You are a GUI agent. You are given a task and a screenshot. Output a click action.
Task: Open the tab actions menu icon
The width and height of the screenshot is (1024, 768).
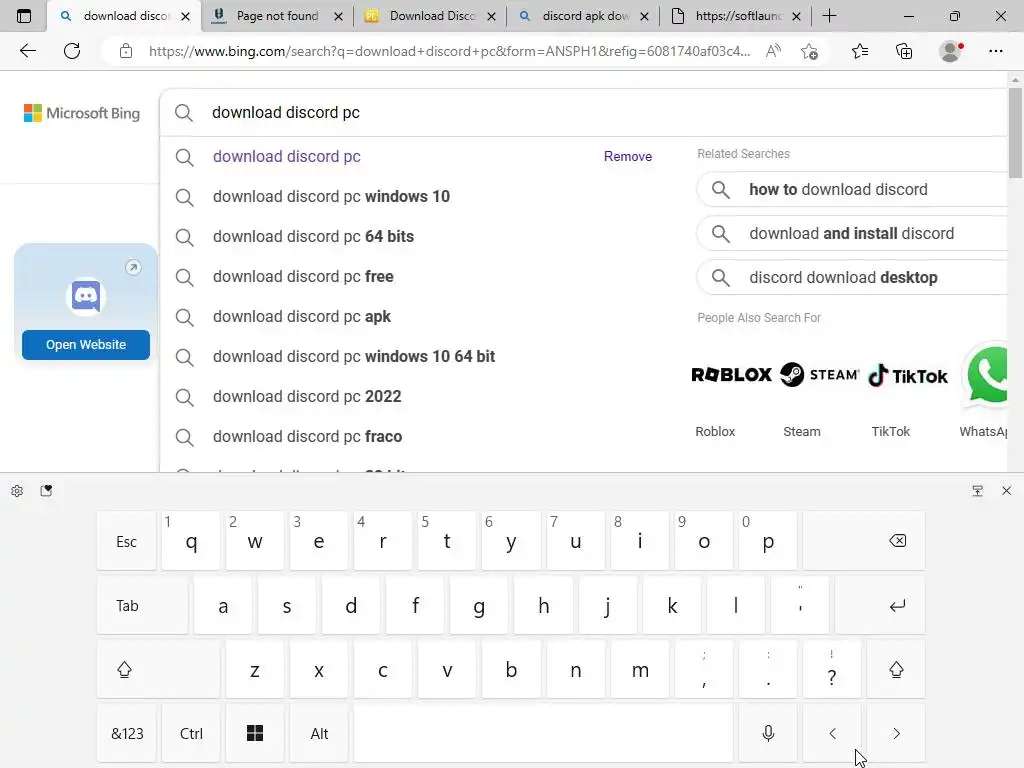pos(24,16)
